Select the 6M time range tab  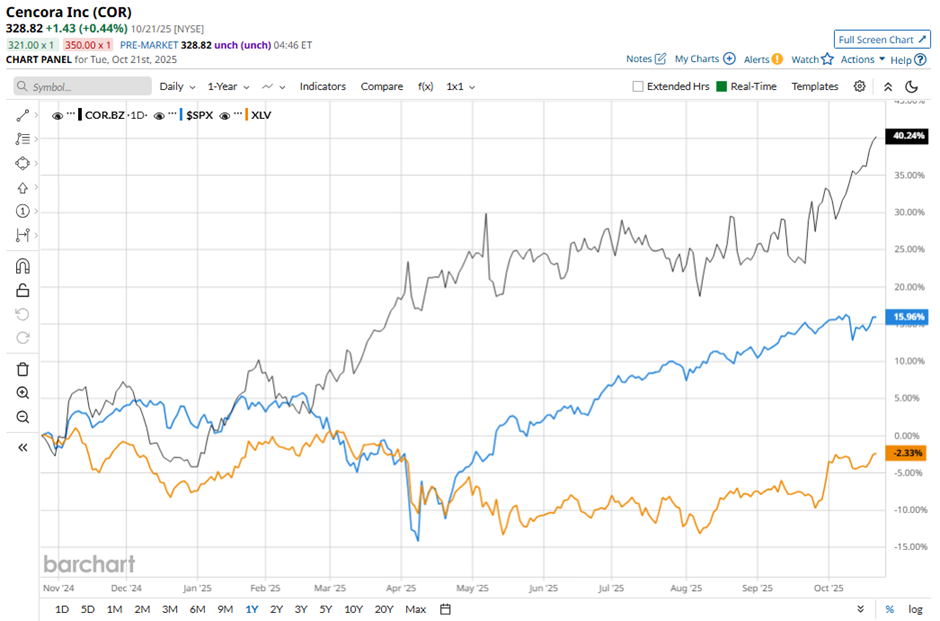197,609
